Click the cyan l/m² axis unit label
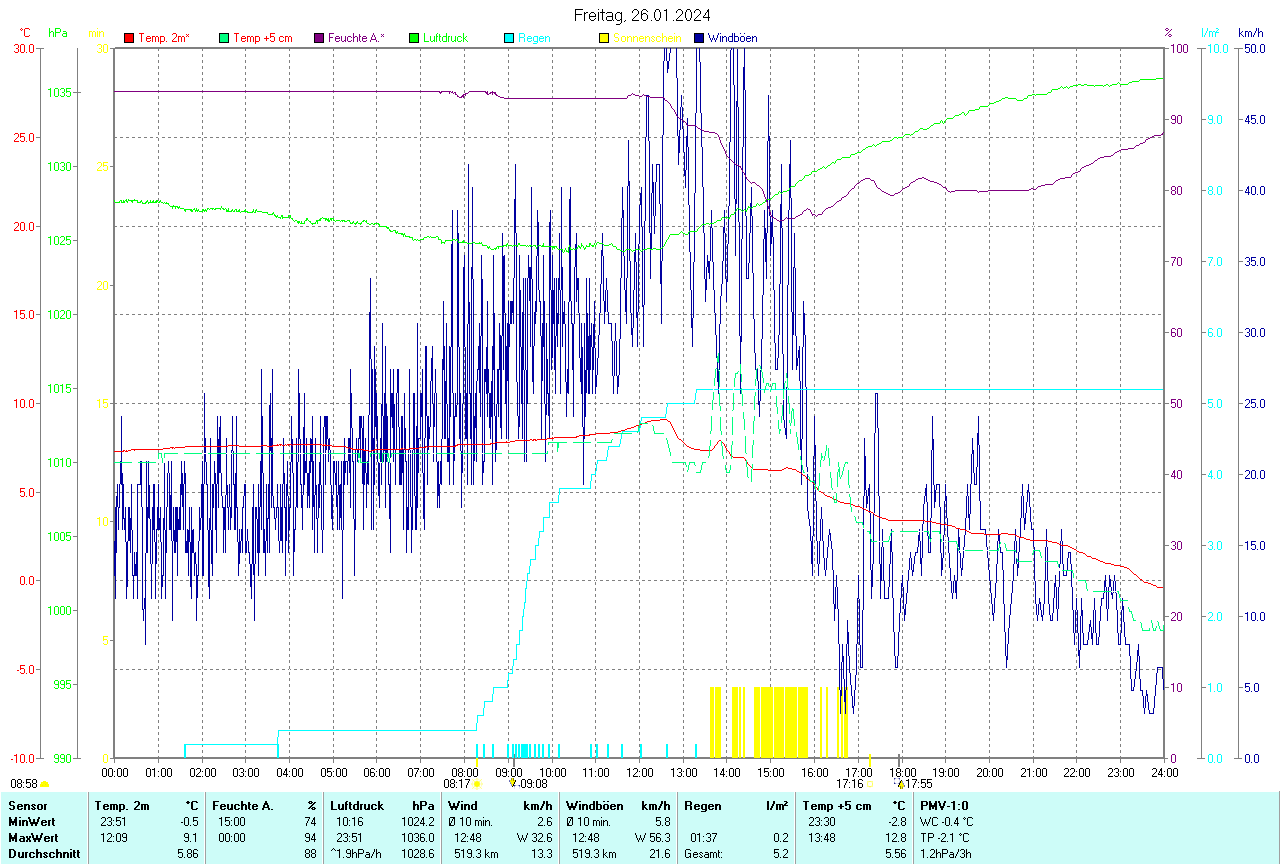This screenshot has width=1280, height=864. pyautogui.click(x=1211, y=33)
